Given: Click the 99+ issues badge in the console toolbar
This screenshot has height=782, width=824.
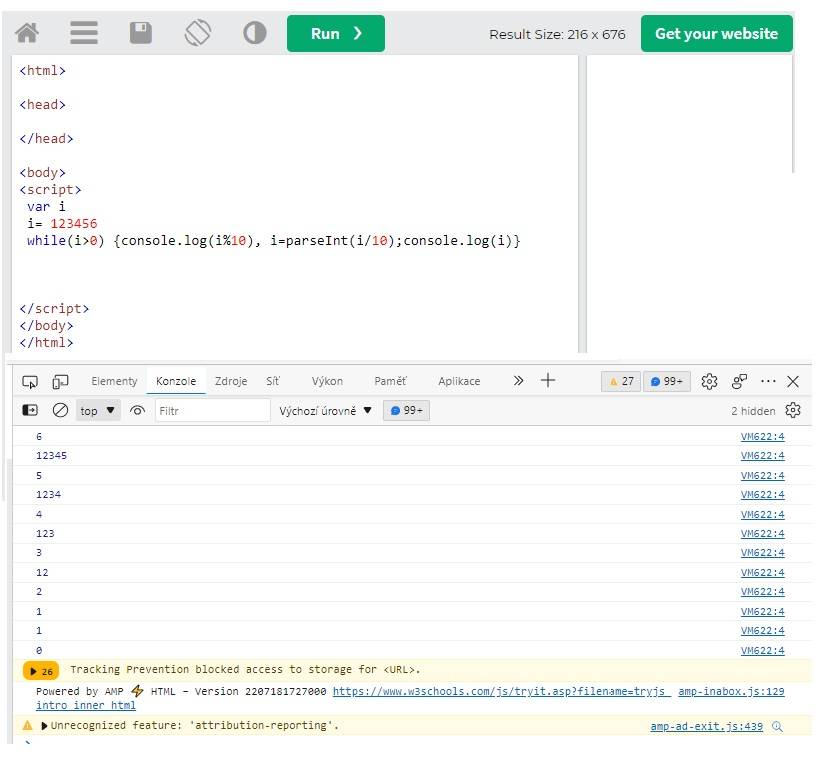Looking at the screenshot, I should 406,410.
